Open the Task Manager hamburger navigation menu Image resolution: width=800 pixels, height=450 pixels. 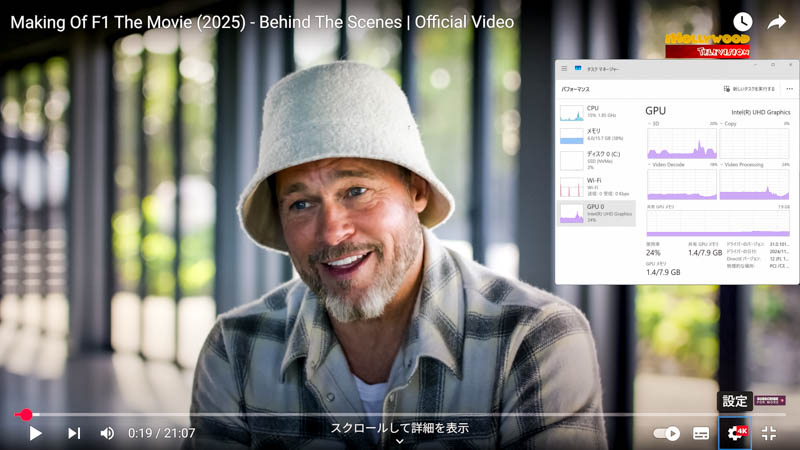(x=564, y=68)
